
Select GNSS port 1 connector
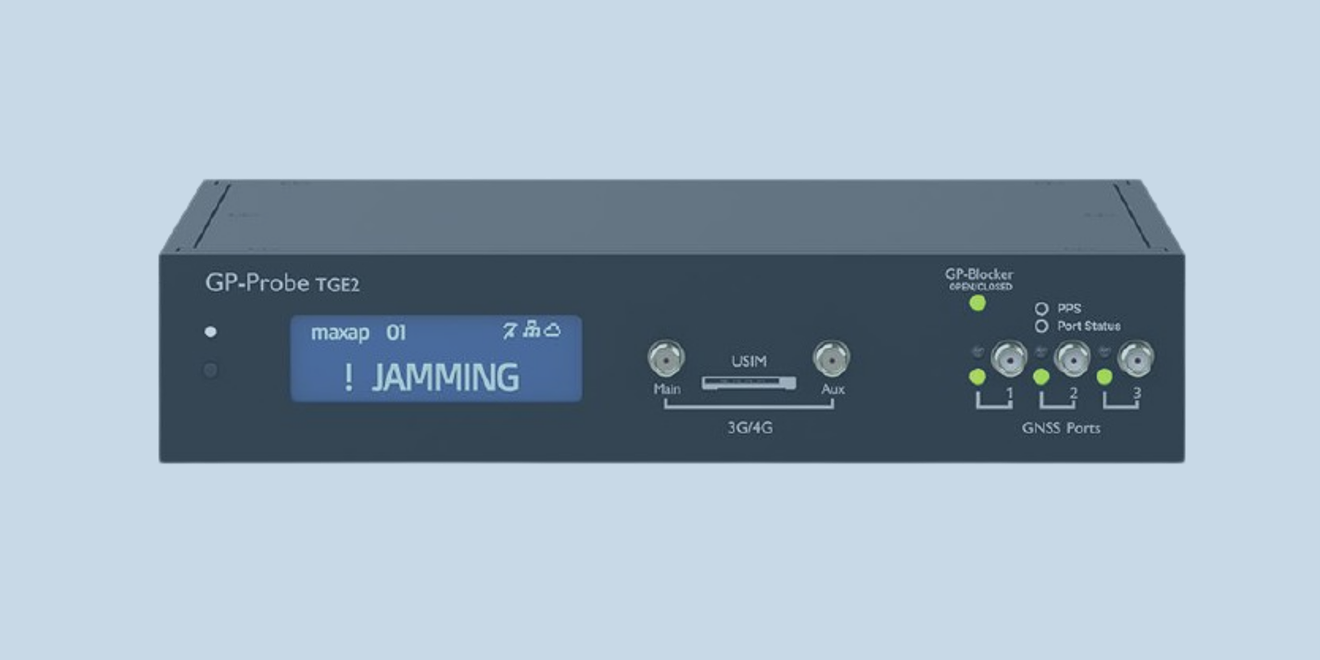tap(1009, 358)
